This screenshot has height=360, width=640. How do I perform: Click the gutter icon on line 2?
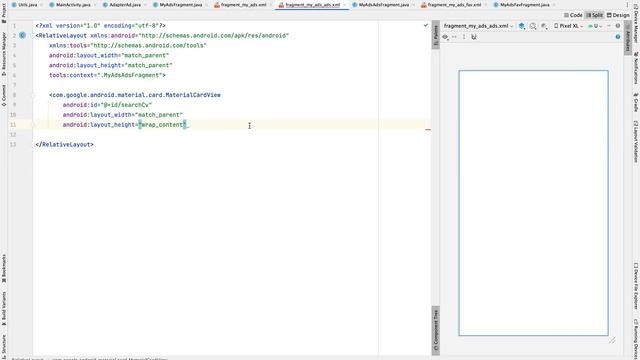(x=22, y=36)
